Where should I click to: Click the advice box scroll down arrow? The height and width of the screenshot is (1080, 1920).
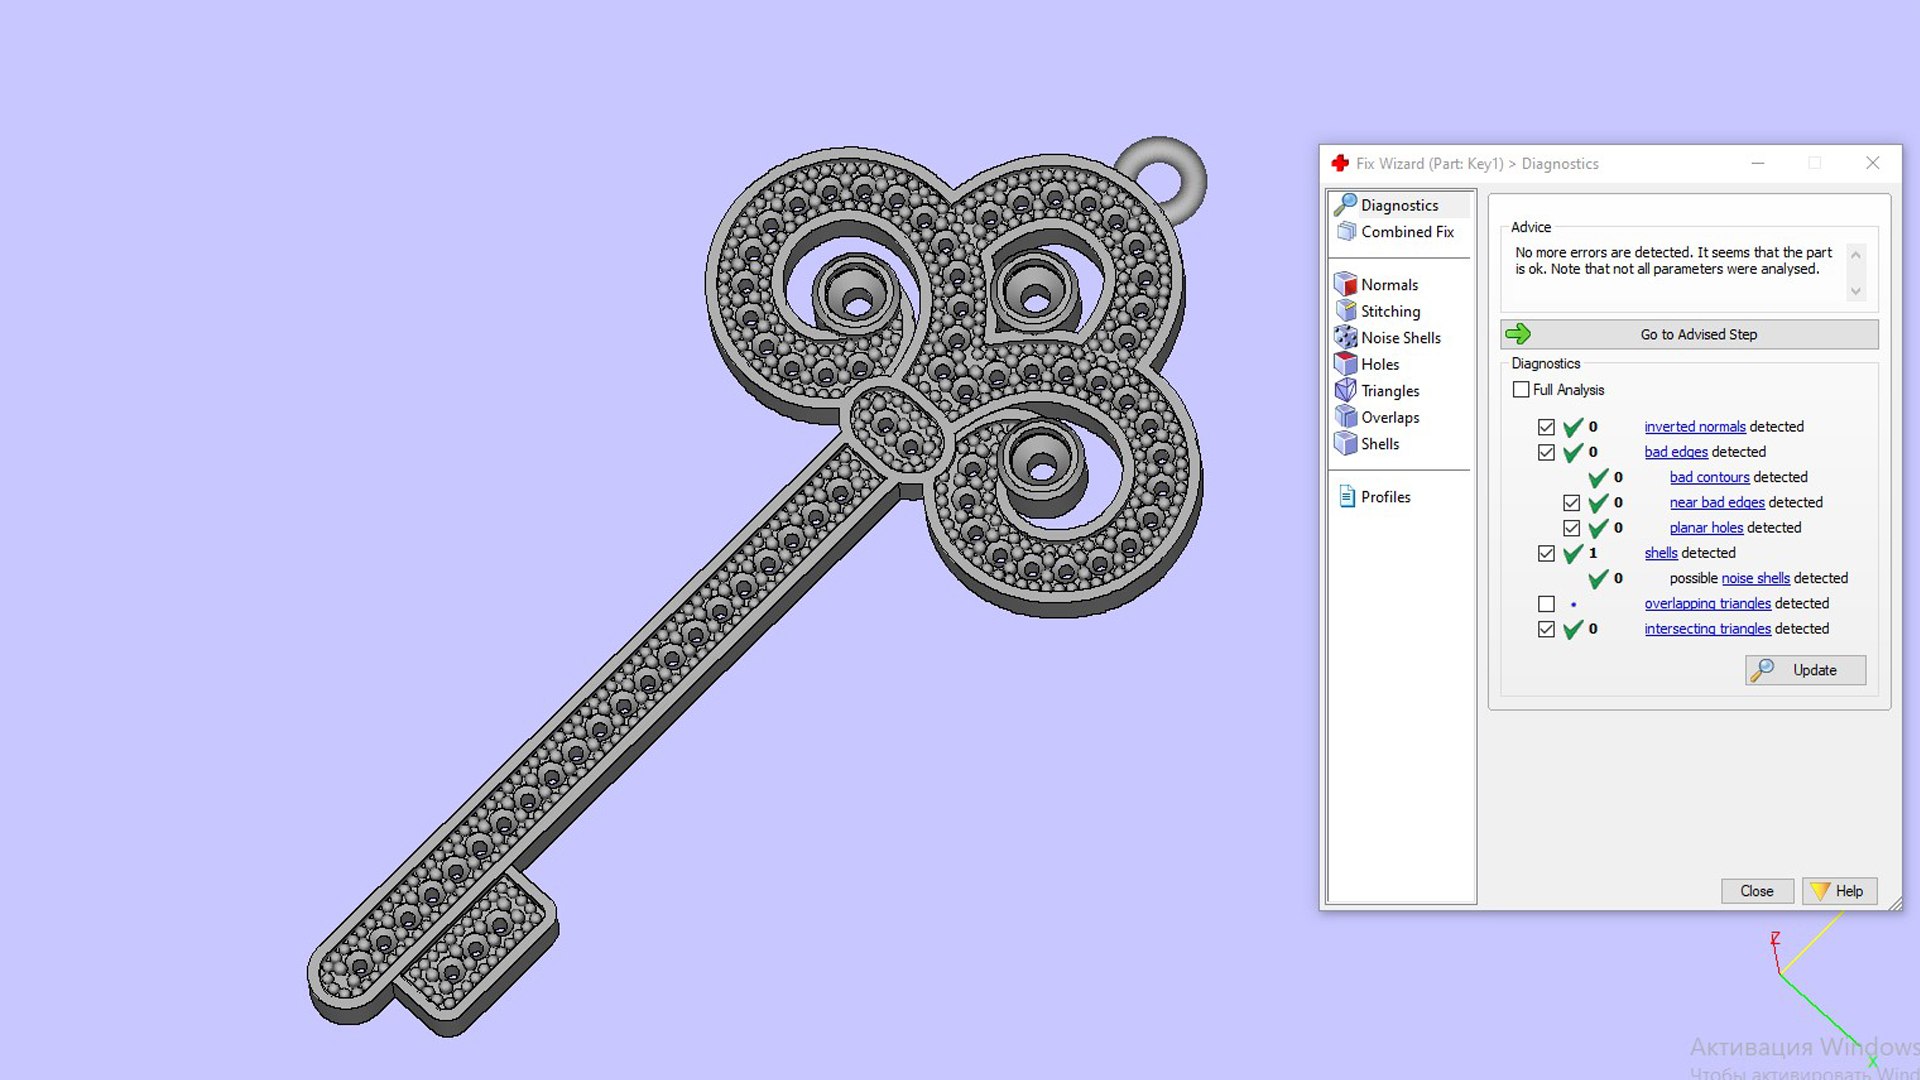(x=1856, y=292)
